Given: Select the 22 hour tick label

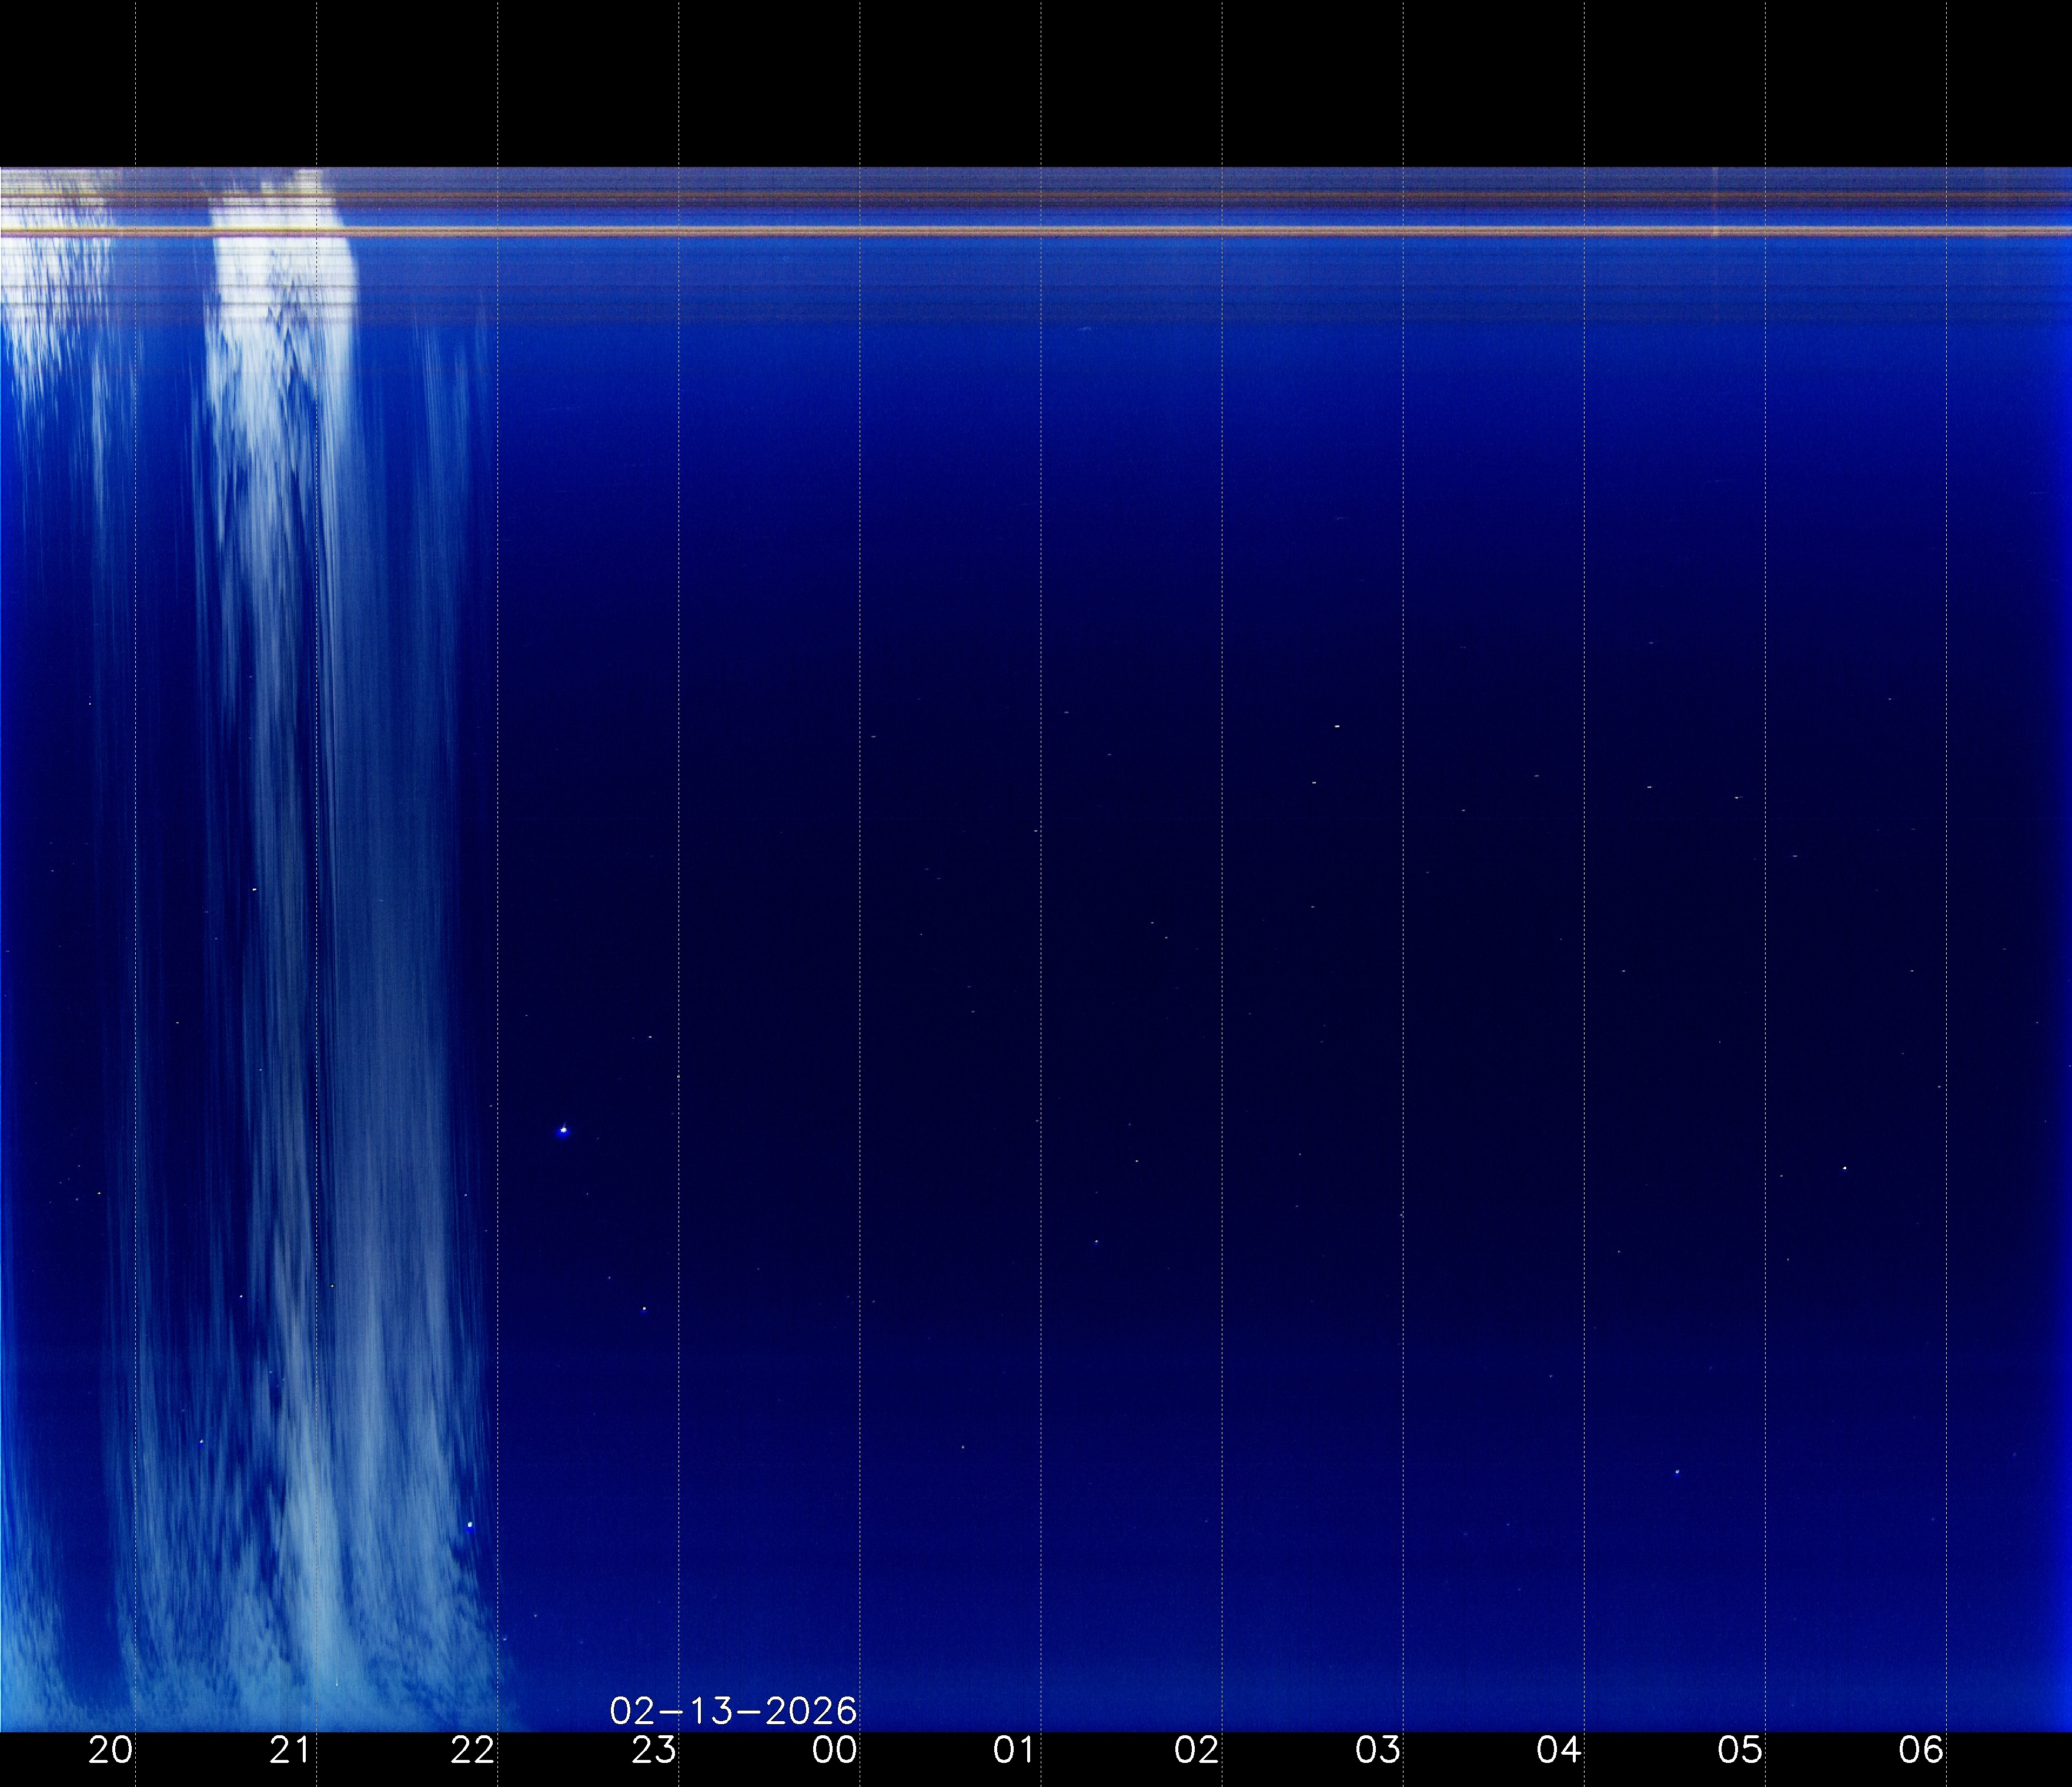Looking at the screenshot, I should [x=472, y=1750].
